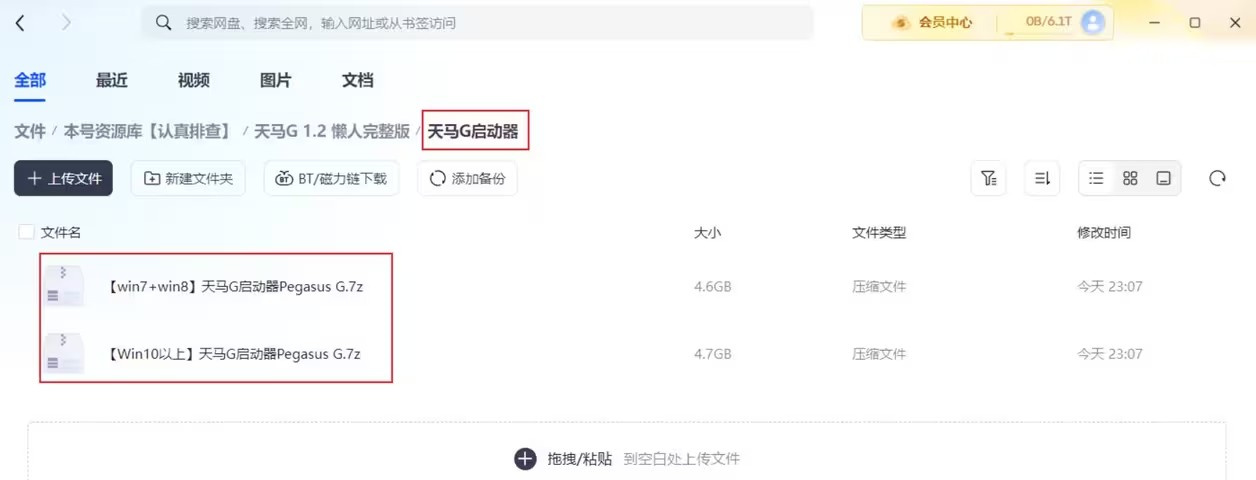Viewport: 1256px width, 480px height.
Task: Open the file filter options
Action: pyautogui.click(x=988, y=178)
